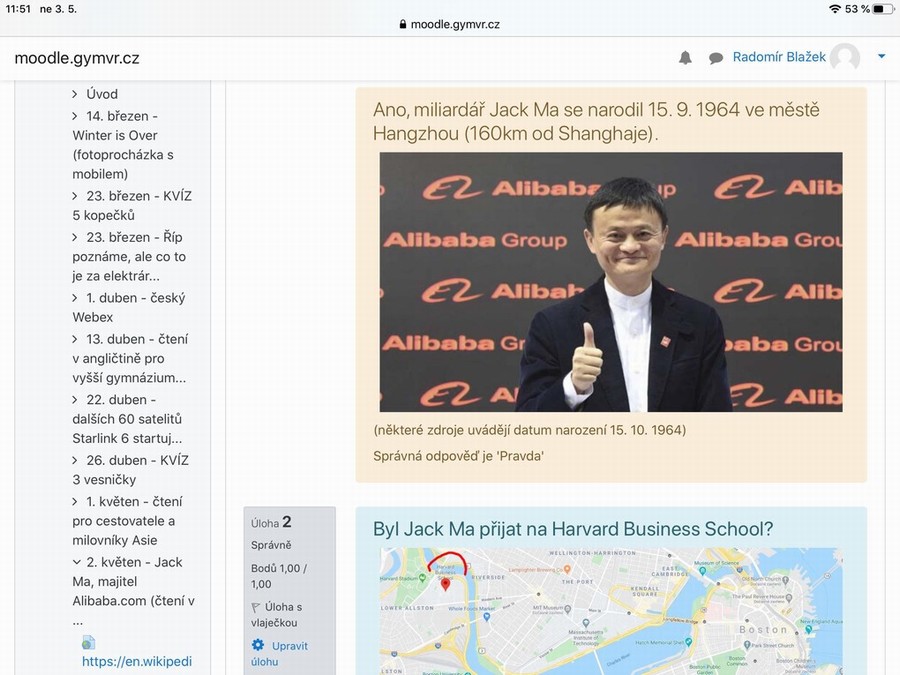This screenshot has width=900, height=675.
Task: Open the messages speech bubble icon
Action: pos(715,58)
